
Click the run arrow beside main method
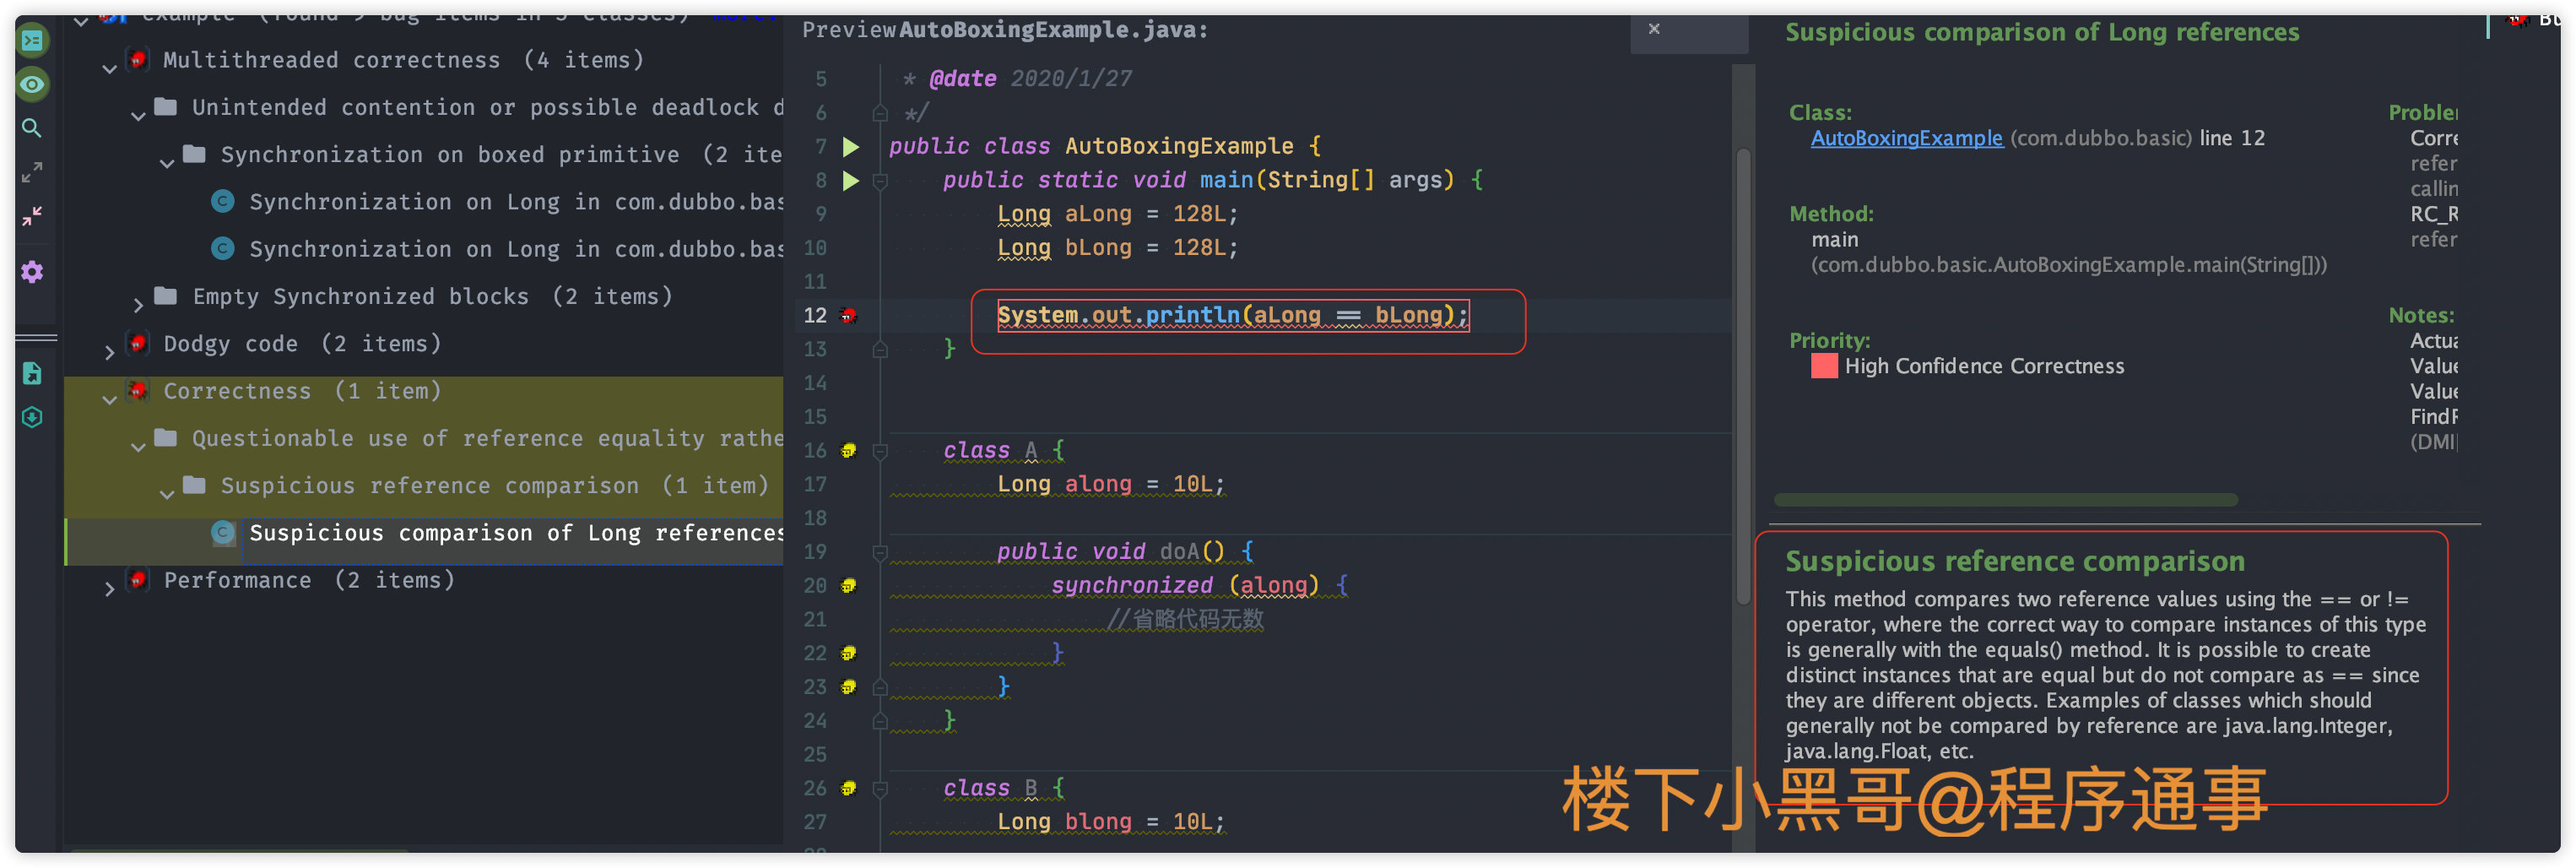coord(851,181)
